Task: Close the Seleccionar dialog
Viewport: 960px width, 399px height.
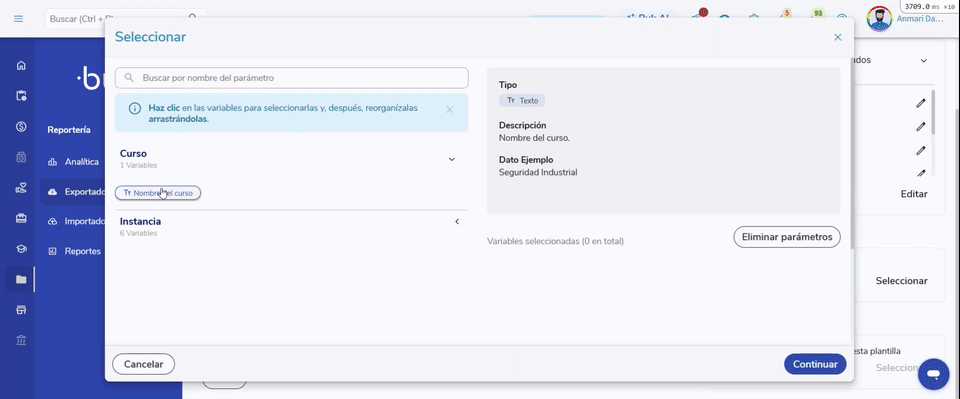Action: [838, 37]
